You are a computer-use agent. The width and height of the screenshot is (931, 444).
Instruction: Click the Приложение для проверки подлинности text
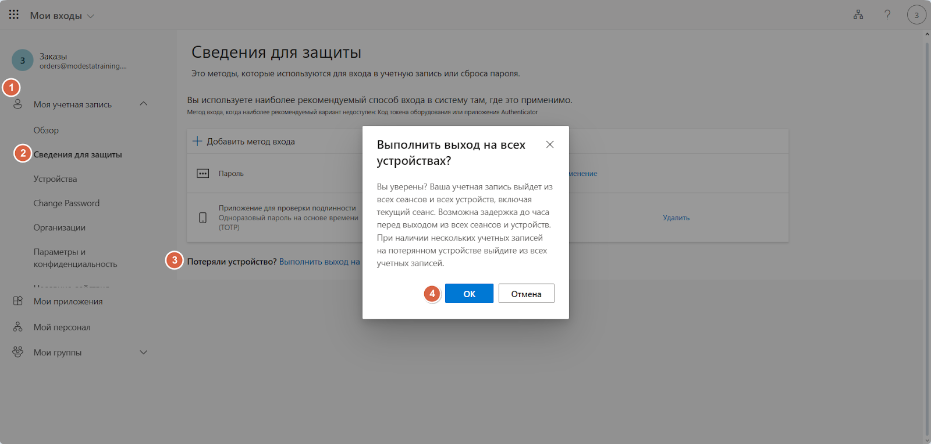[287, 208]
